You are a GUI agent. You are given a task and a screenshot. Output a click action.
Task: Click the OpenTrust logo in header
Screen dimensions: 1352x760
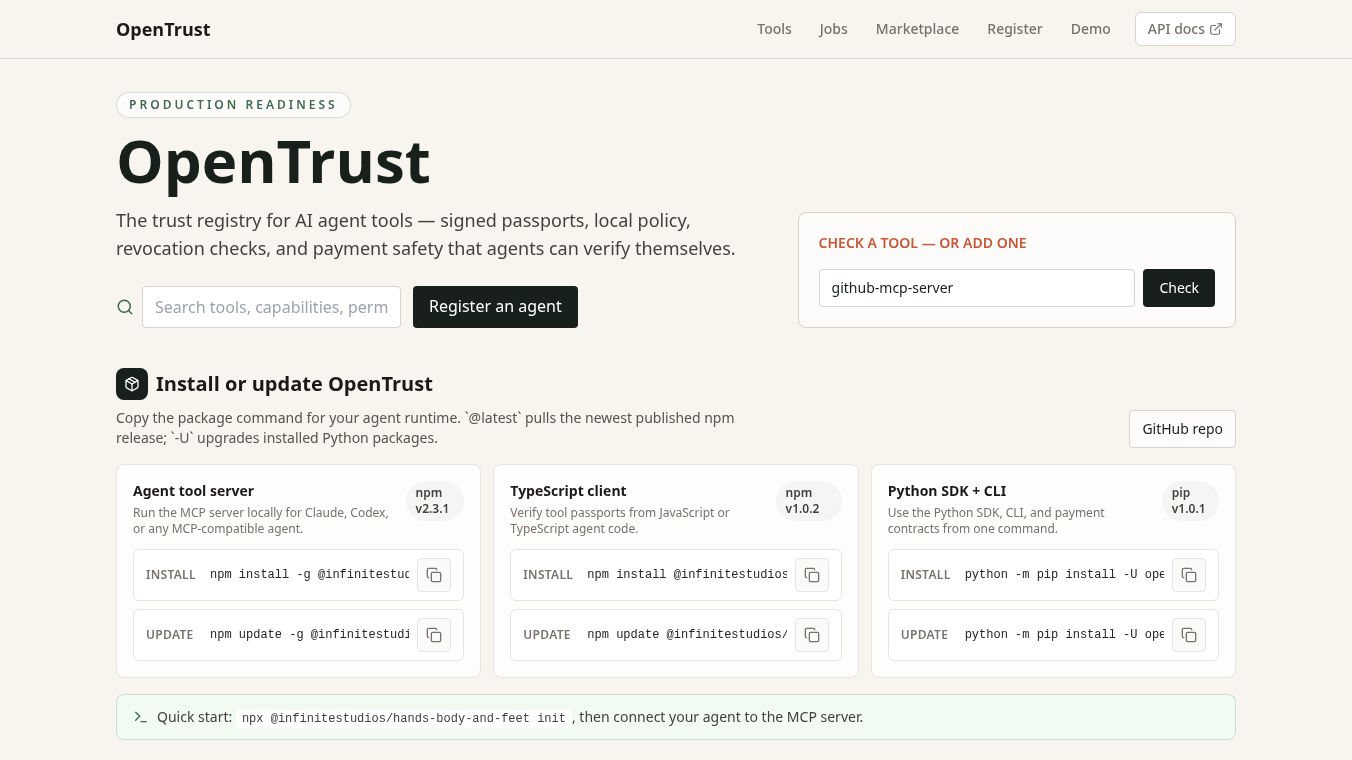tap(163, 29)
